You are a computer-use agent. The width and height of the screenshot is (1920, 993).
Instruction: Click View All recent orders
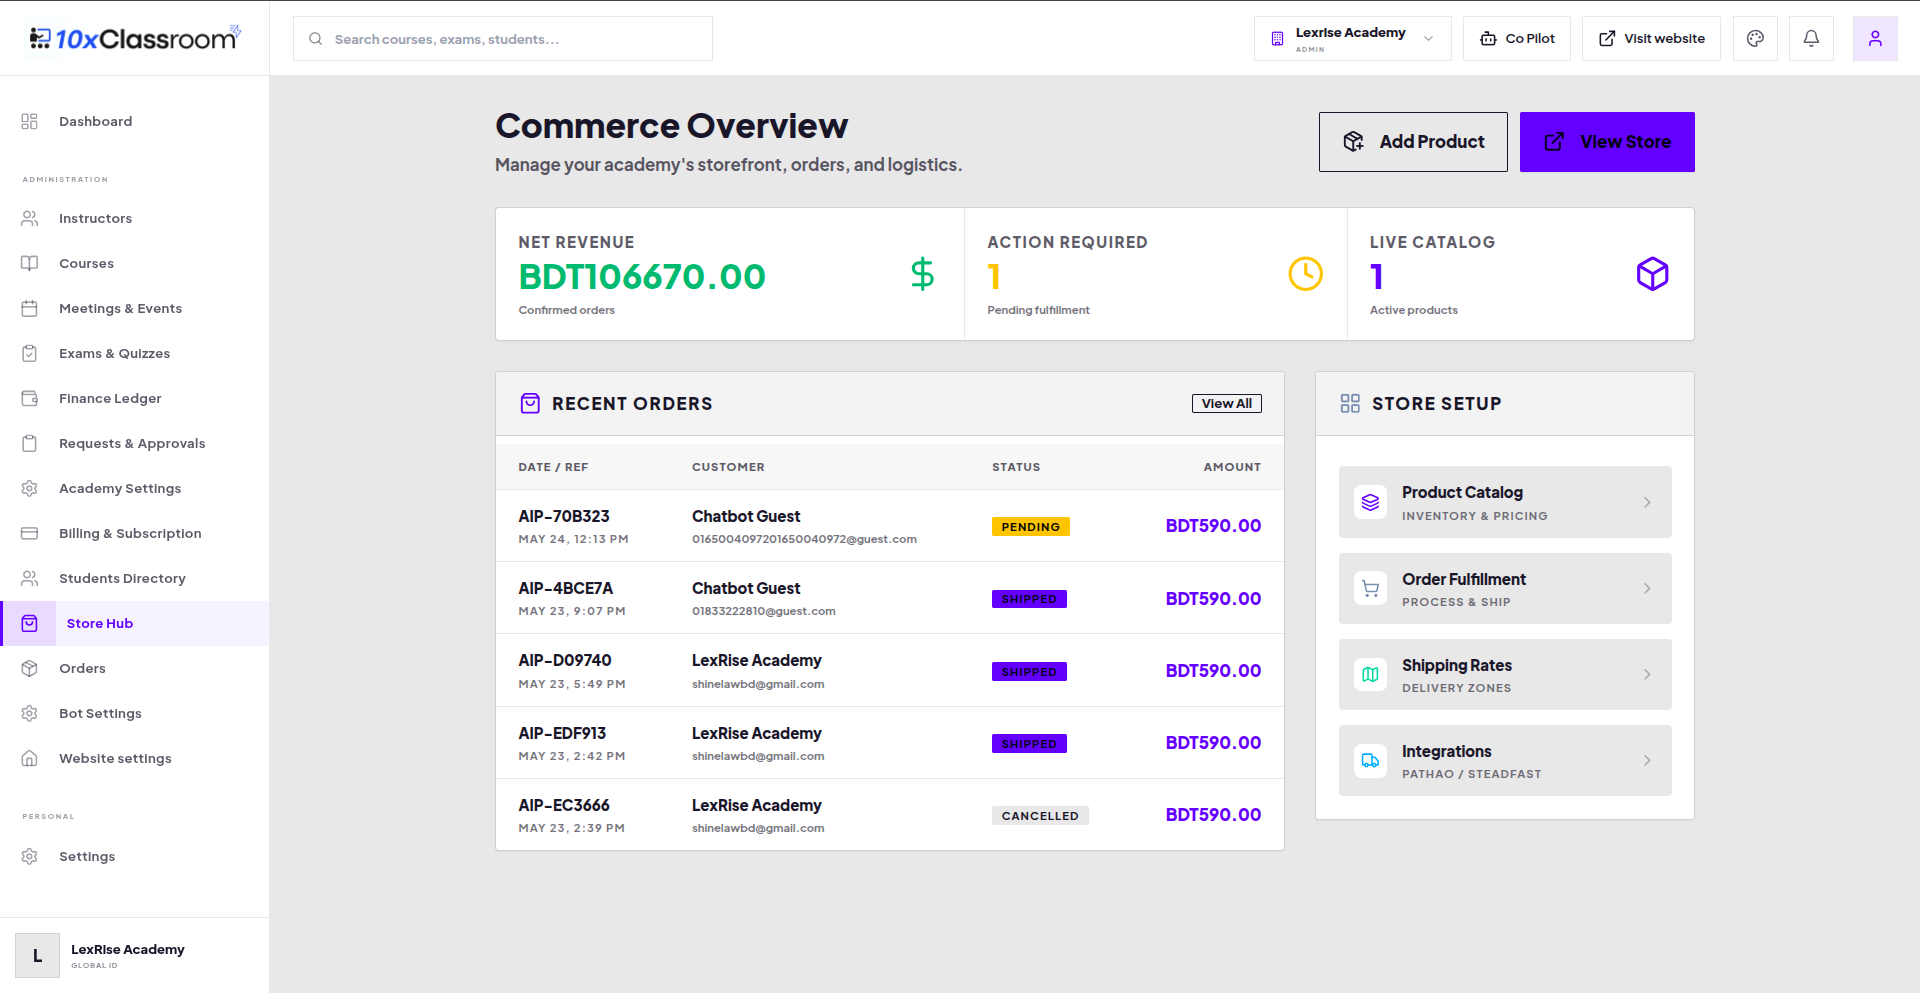click(x=1226, y=403)
